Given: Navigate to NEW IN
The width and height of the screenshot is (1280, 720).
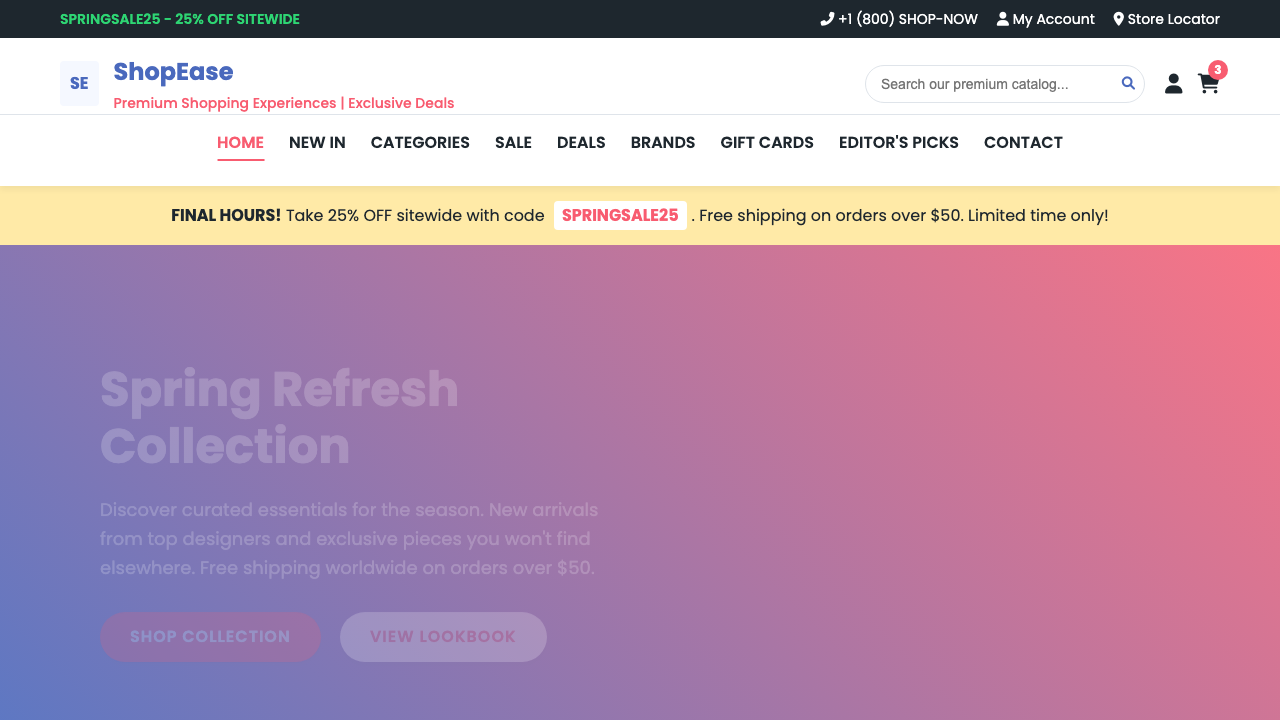Looking at the screenshot, I should point(317,143).
